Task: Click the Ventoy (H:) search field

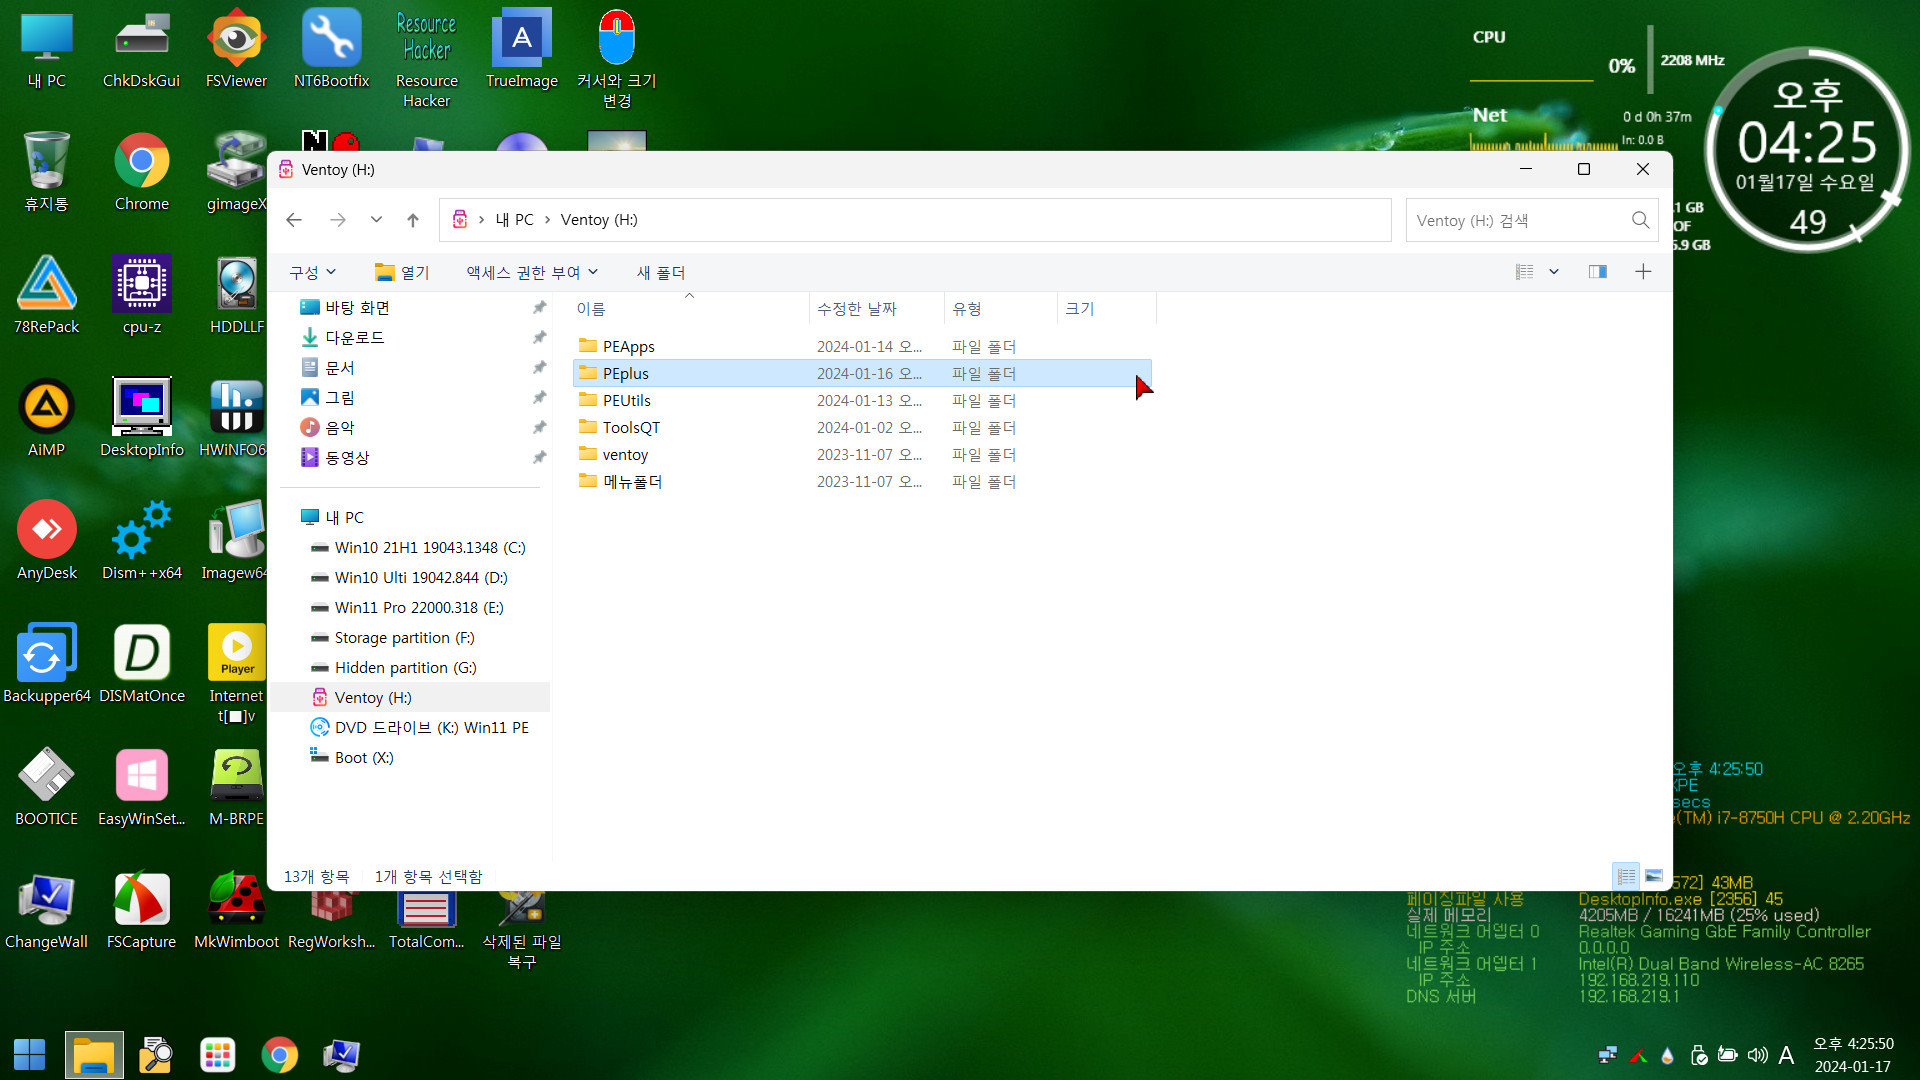Action: 1530,220
